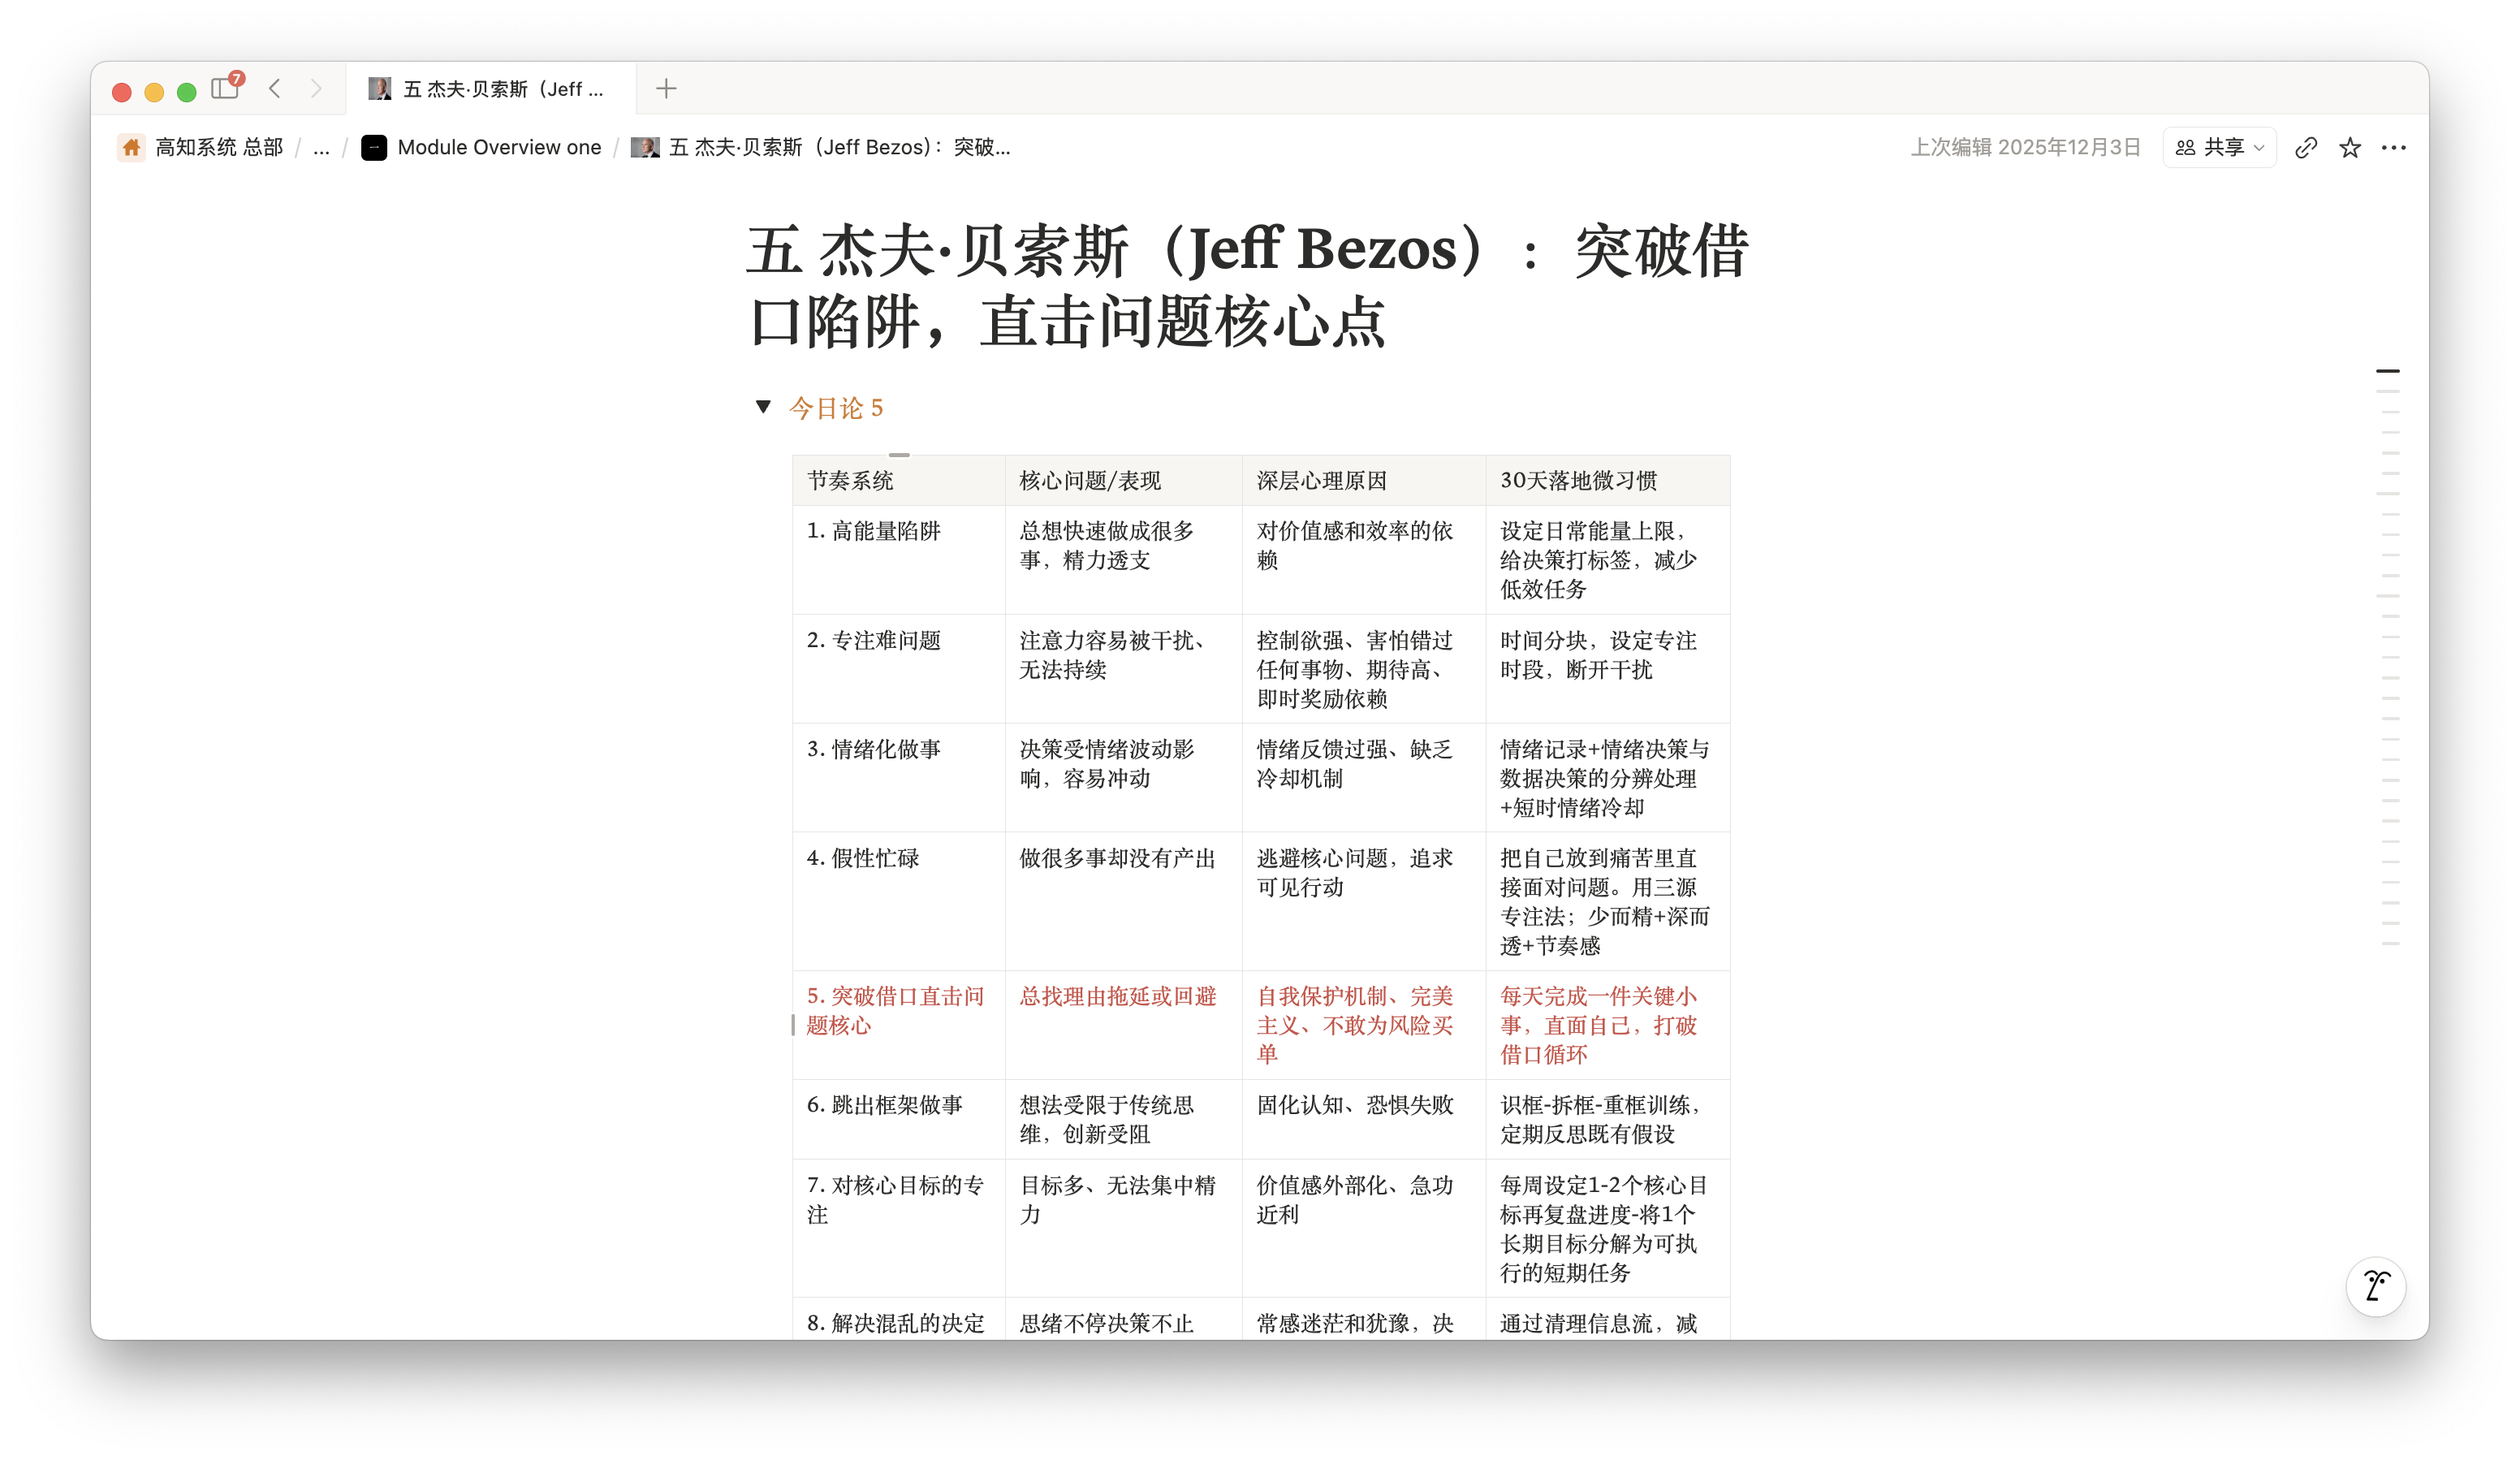Select the 核心问题/表现 column header
The image size is (2520, 1460).
tap(1123, 480)
